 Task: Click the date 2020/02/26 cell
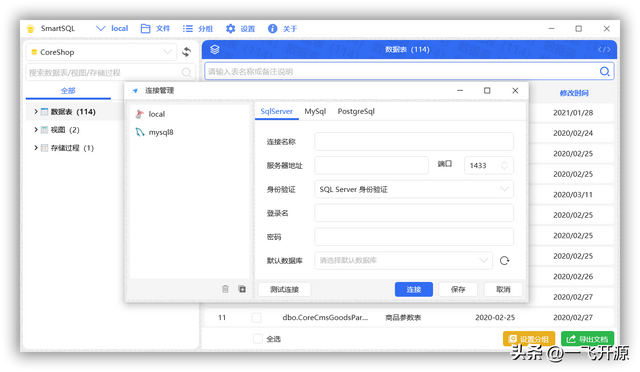tap(573, 276)
